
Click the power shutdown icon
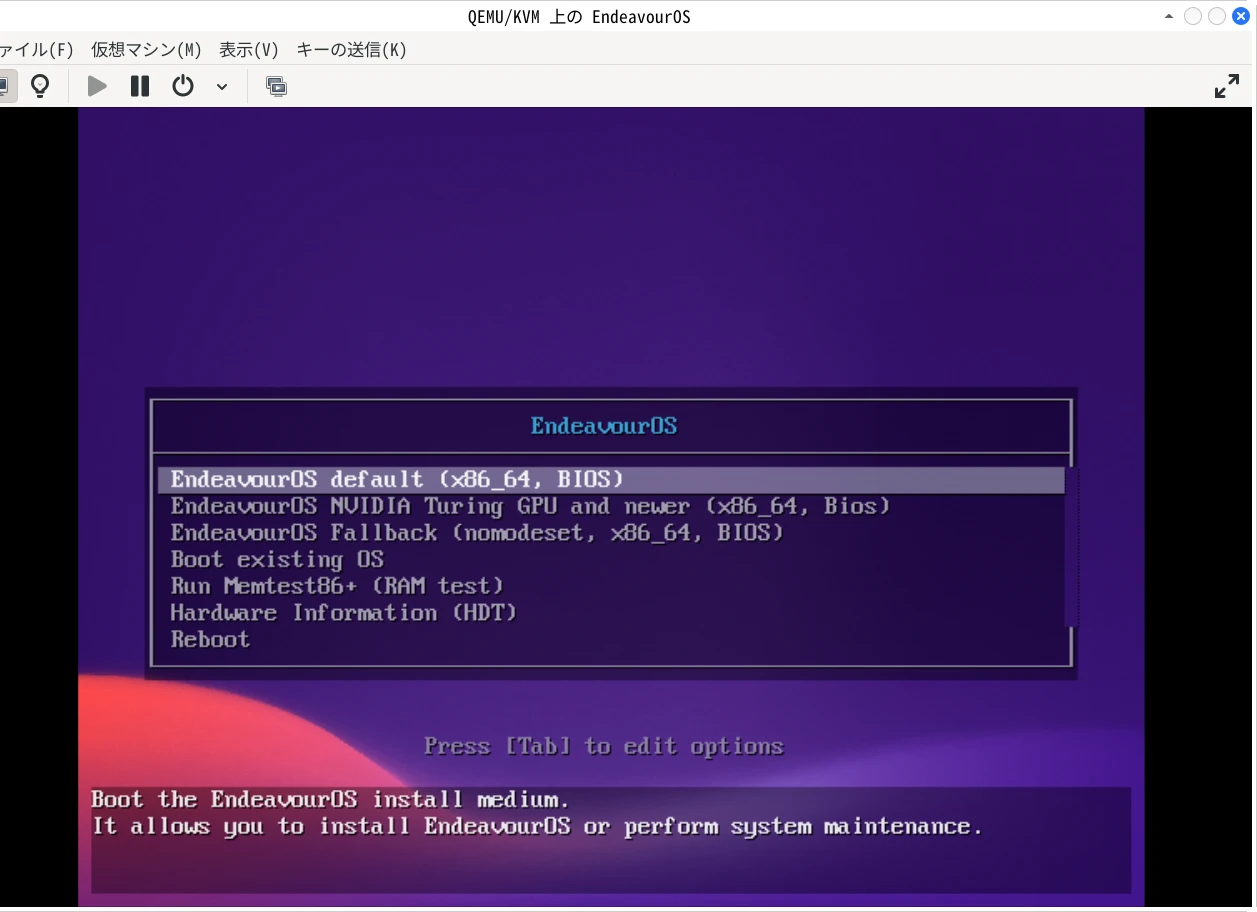click(x=182, y=86)
